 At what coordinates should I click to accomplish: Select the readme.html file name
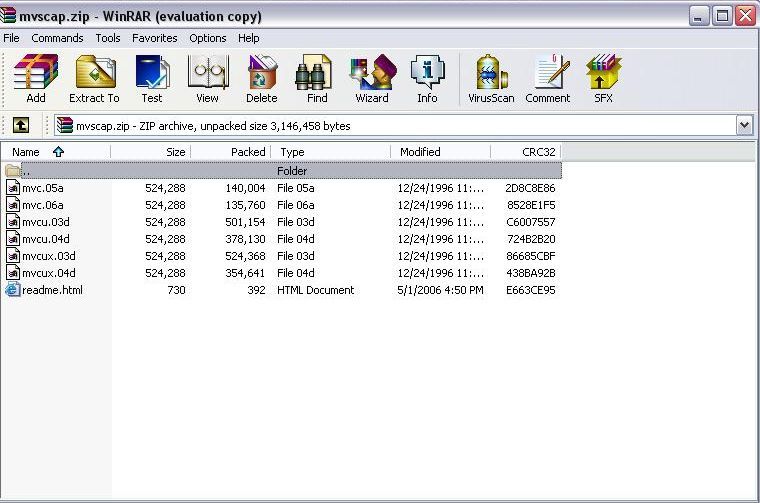(x=52, y=290)
